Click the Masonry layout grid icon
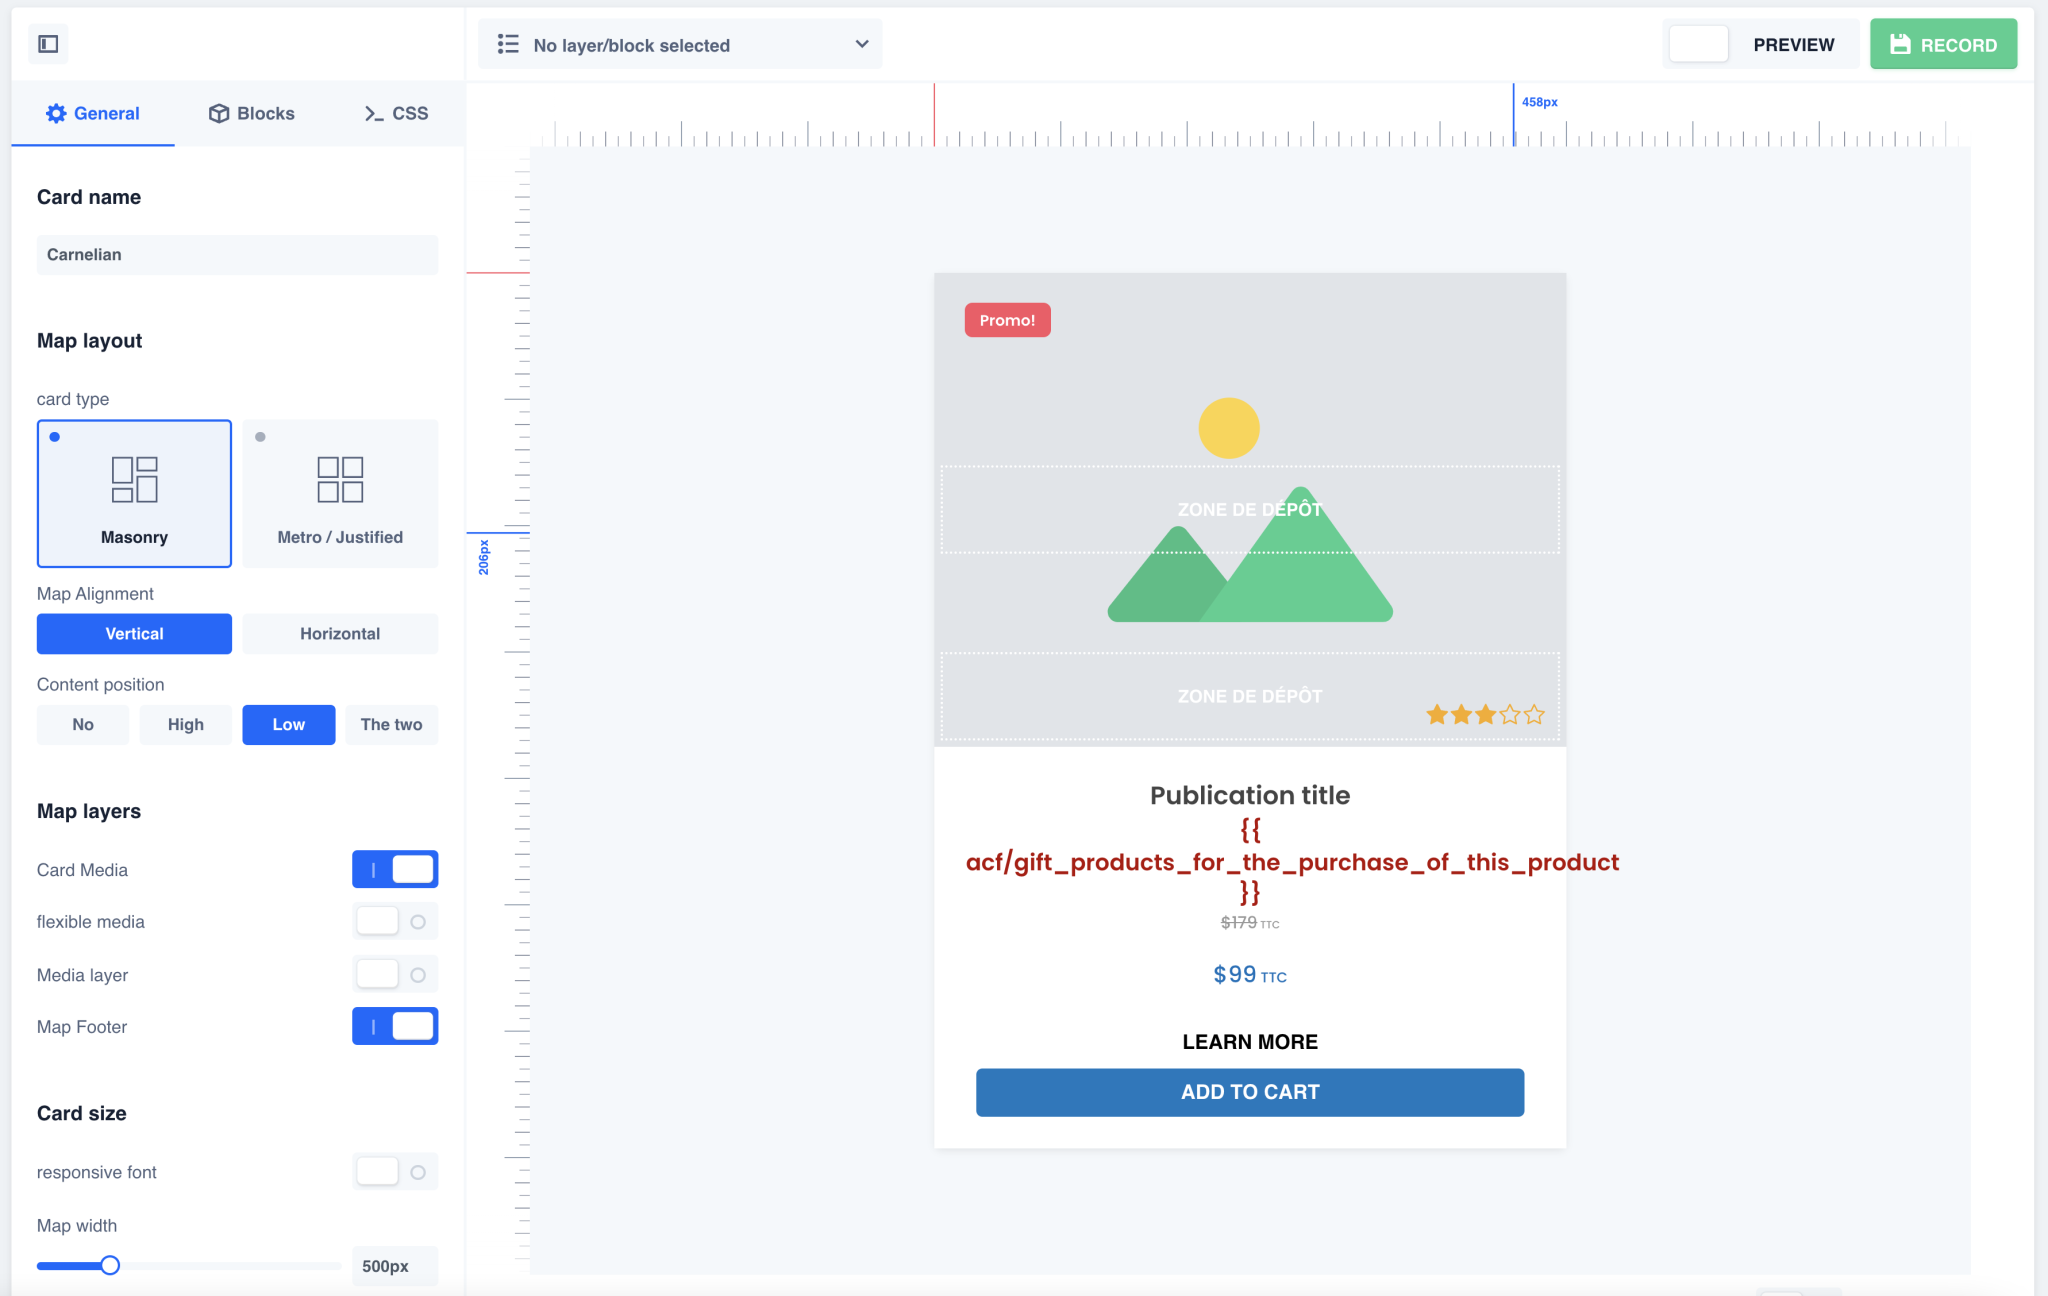Viewport: 2048px width, 1296px height. [x=134, y=479]
